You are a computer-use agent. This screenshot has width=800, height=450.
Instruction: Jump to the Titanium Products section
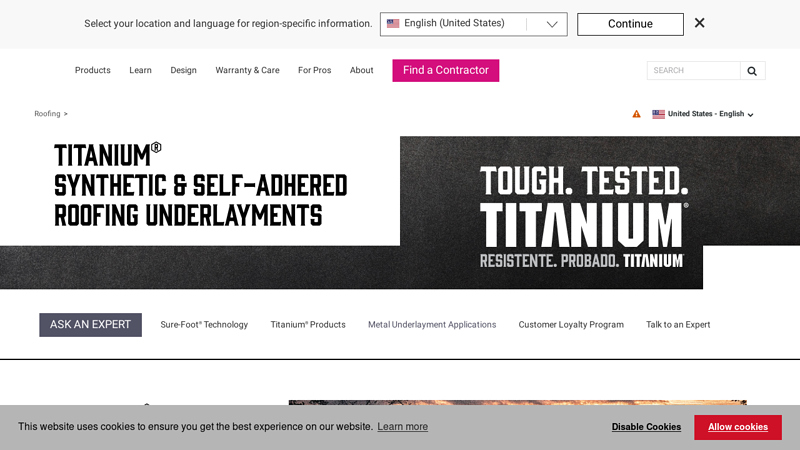tap(308, 324)
